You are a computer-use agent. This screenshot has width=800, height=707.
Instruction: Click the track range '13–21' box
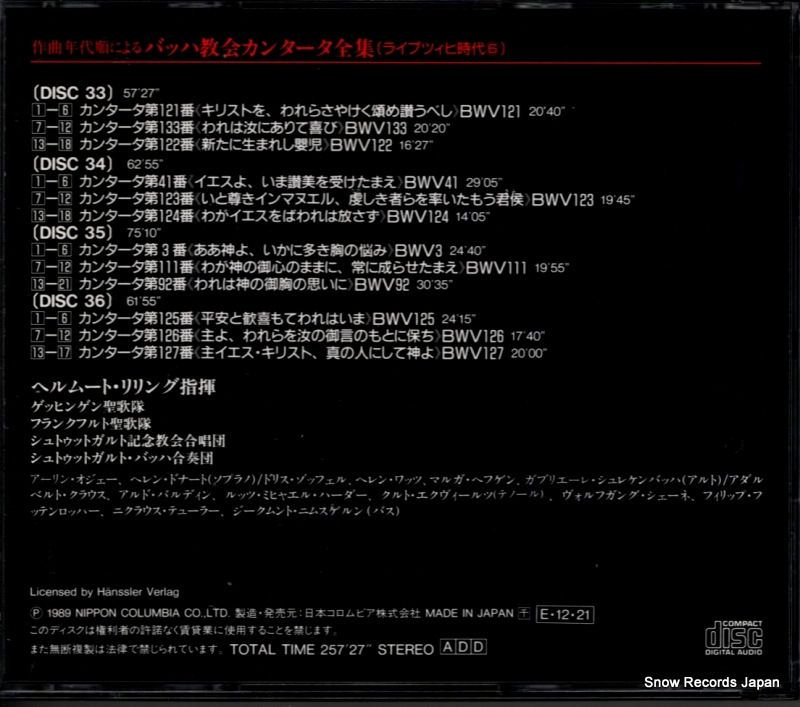point(52,284)
